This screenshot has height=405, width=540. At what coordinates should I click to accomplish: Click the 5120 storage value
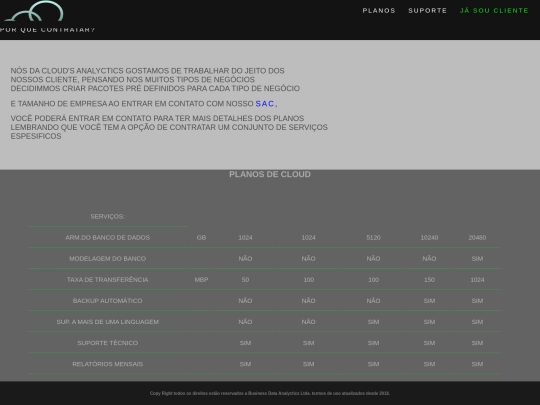(x=373, y=238)
